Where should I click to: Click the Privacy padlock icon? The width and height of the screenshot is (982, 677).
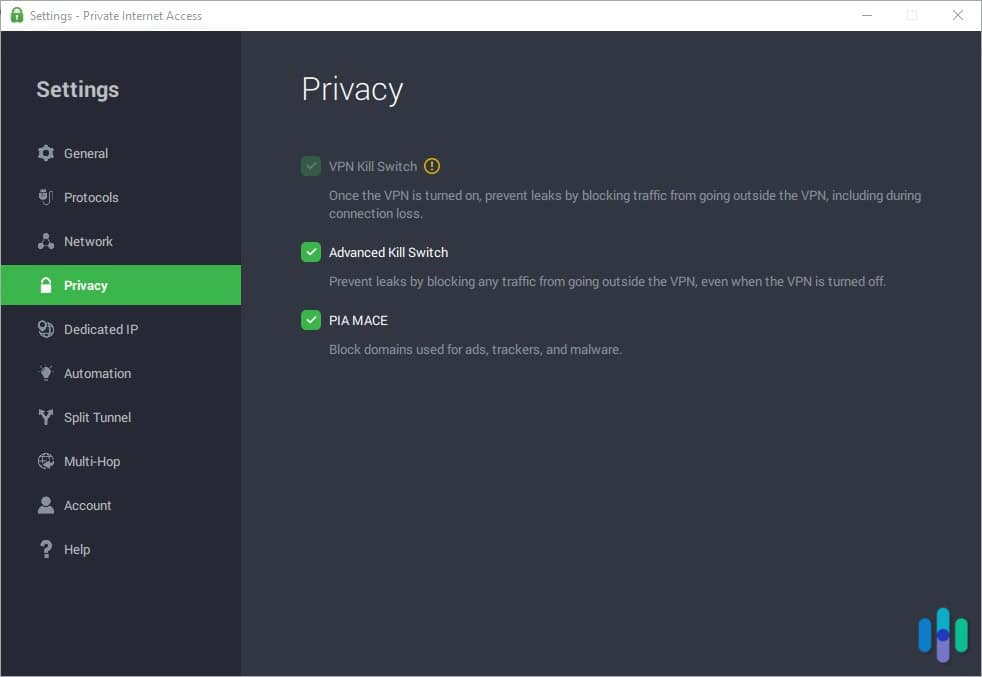[x=46, y=286]
